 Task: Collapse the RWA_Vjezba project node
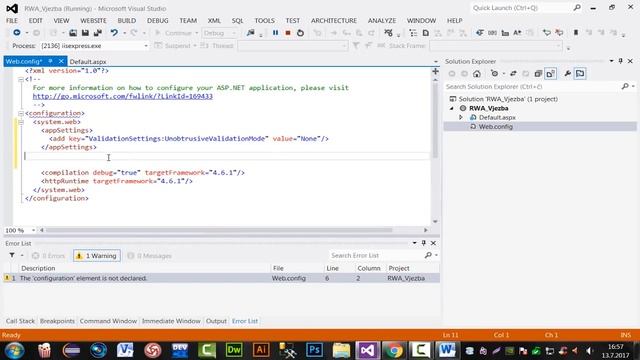[x=452, y=108]
